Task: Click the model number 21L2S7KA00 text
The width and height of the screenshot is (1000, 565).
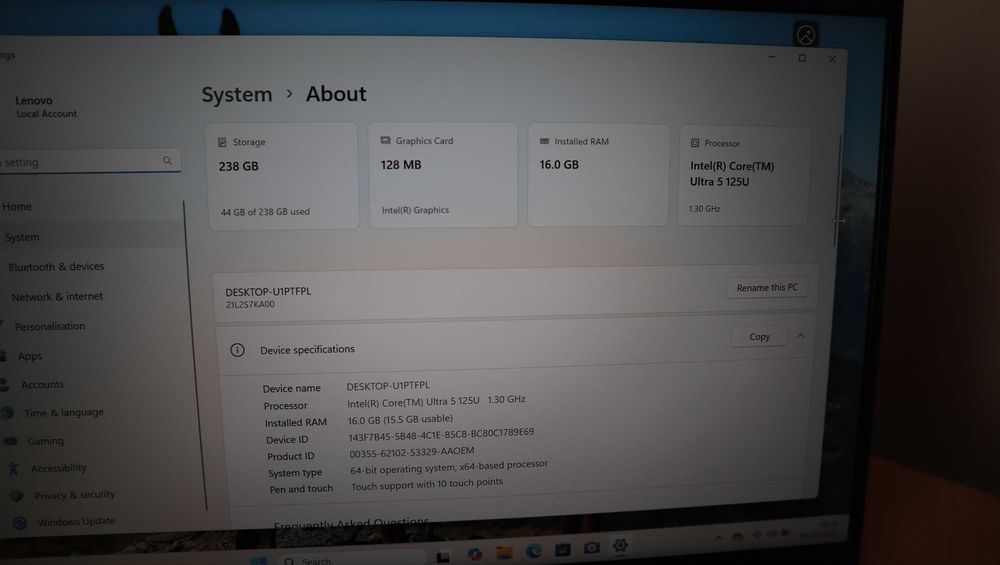Action: [250, 305]
